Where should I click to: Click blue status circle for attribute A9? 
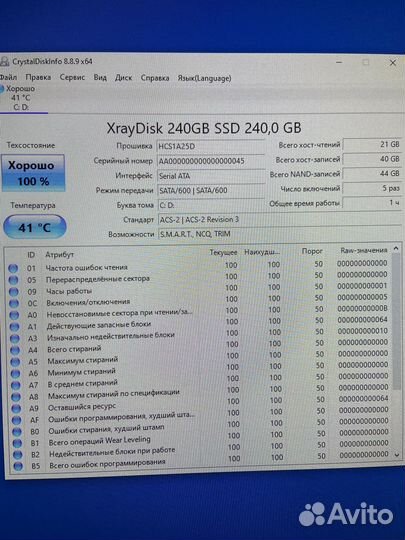[16, 408]
